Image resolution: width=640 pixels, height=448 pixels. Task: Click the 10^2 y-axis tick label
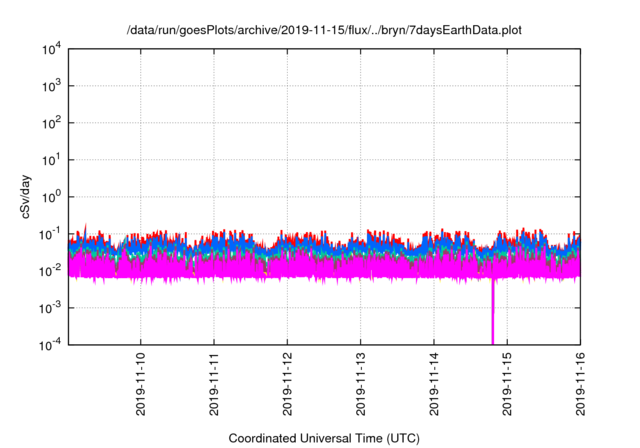click(52, 123)
